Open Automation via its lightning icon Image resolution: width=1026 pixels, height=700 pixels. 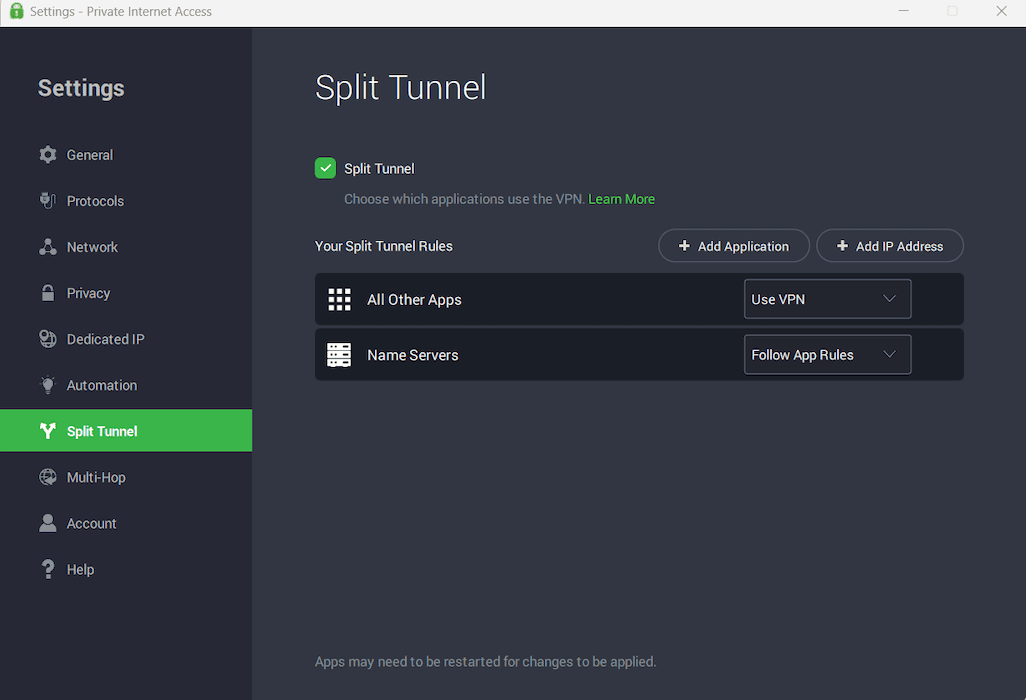click(x=47, y=384)
